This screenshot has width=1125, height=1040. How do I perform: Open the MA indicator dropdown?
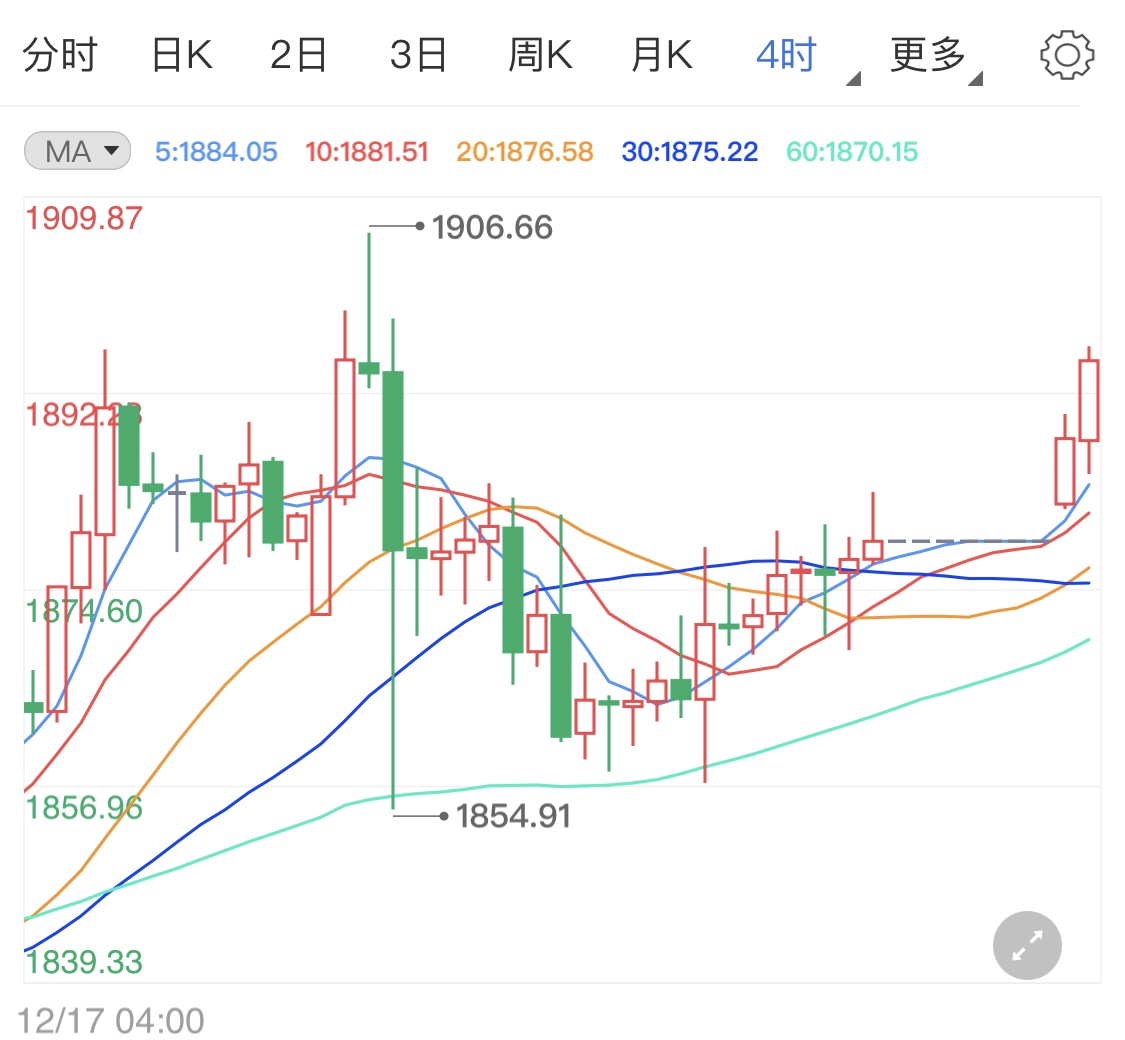pos(77,151)
